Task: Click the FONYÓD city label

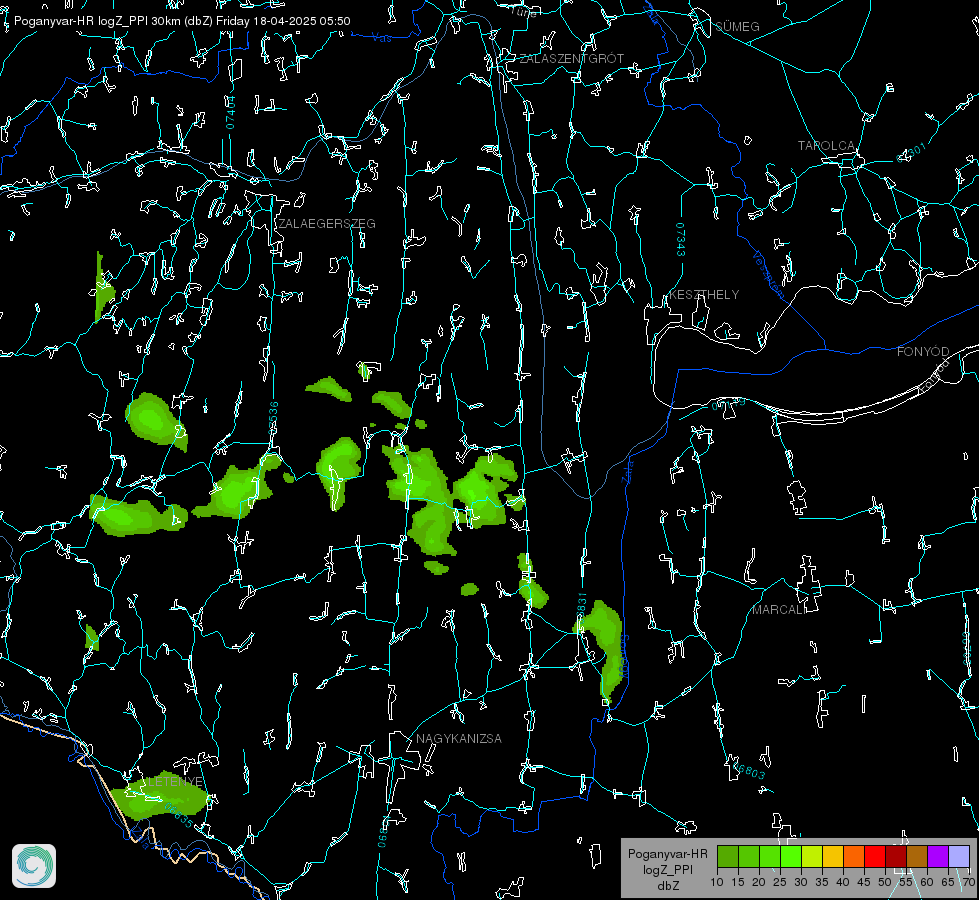Action: click(x=923, y=352)
